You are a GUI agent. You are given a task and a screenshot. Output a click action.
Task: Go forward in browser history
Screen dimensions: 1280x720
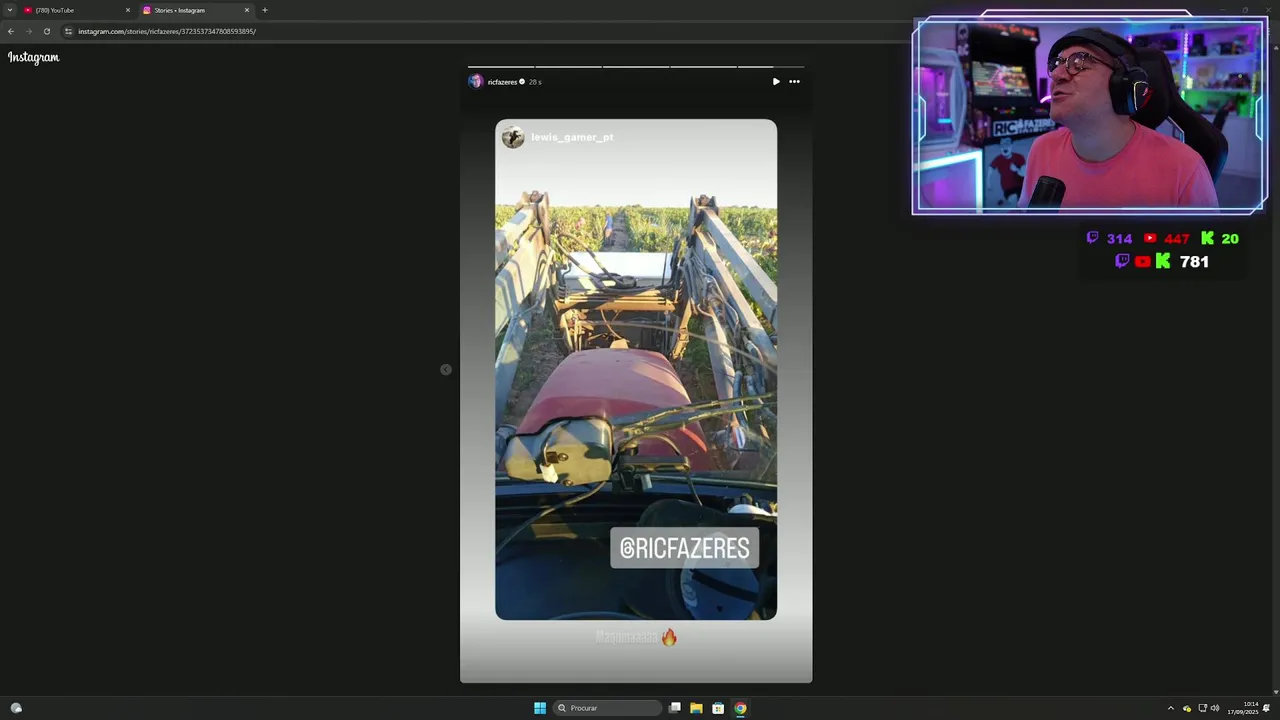28,31
